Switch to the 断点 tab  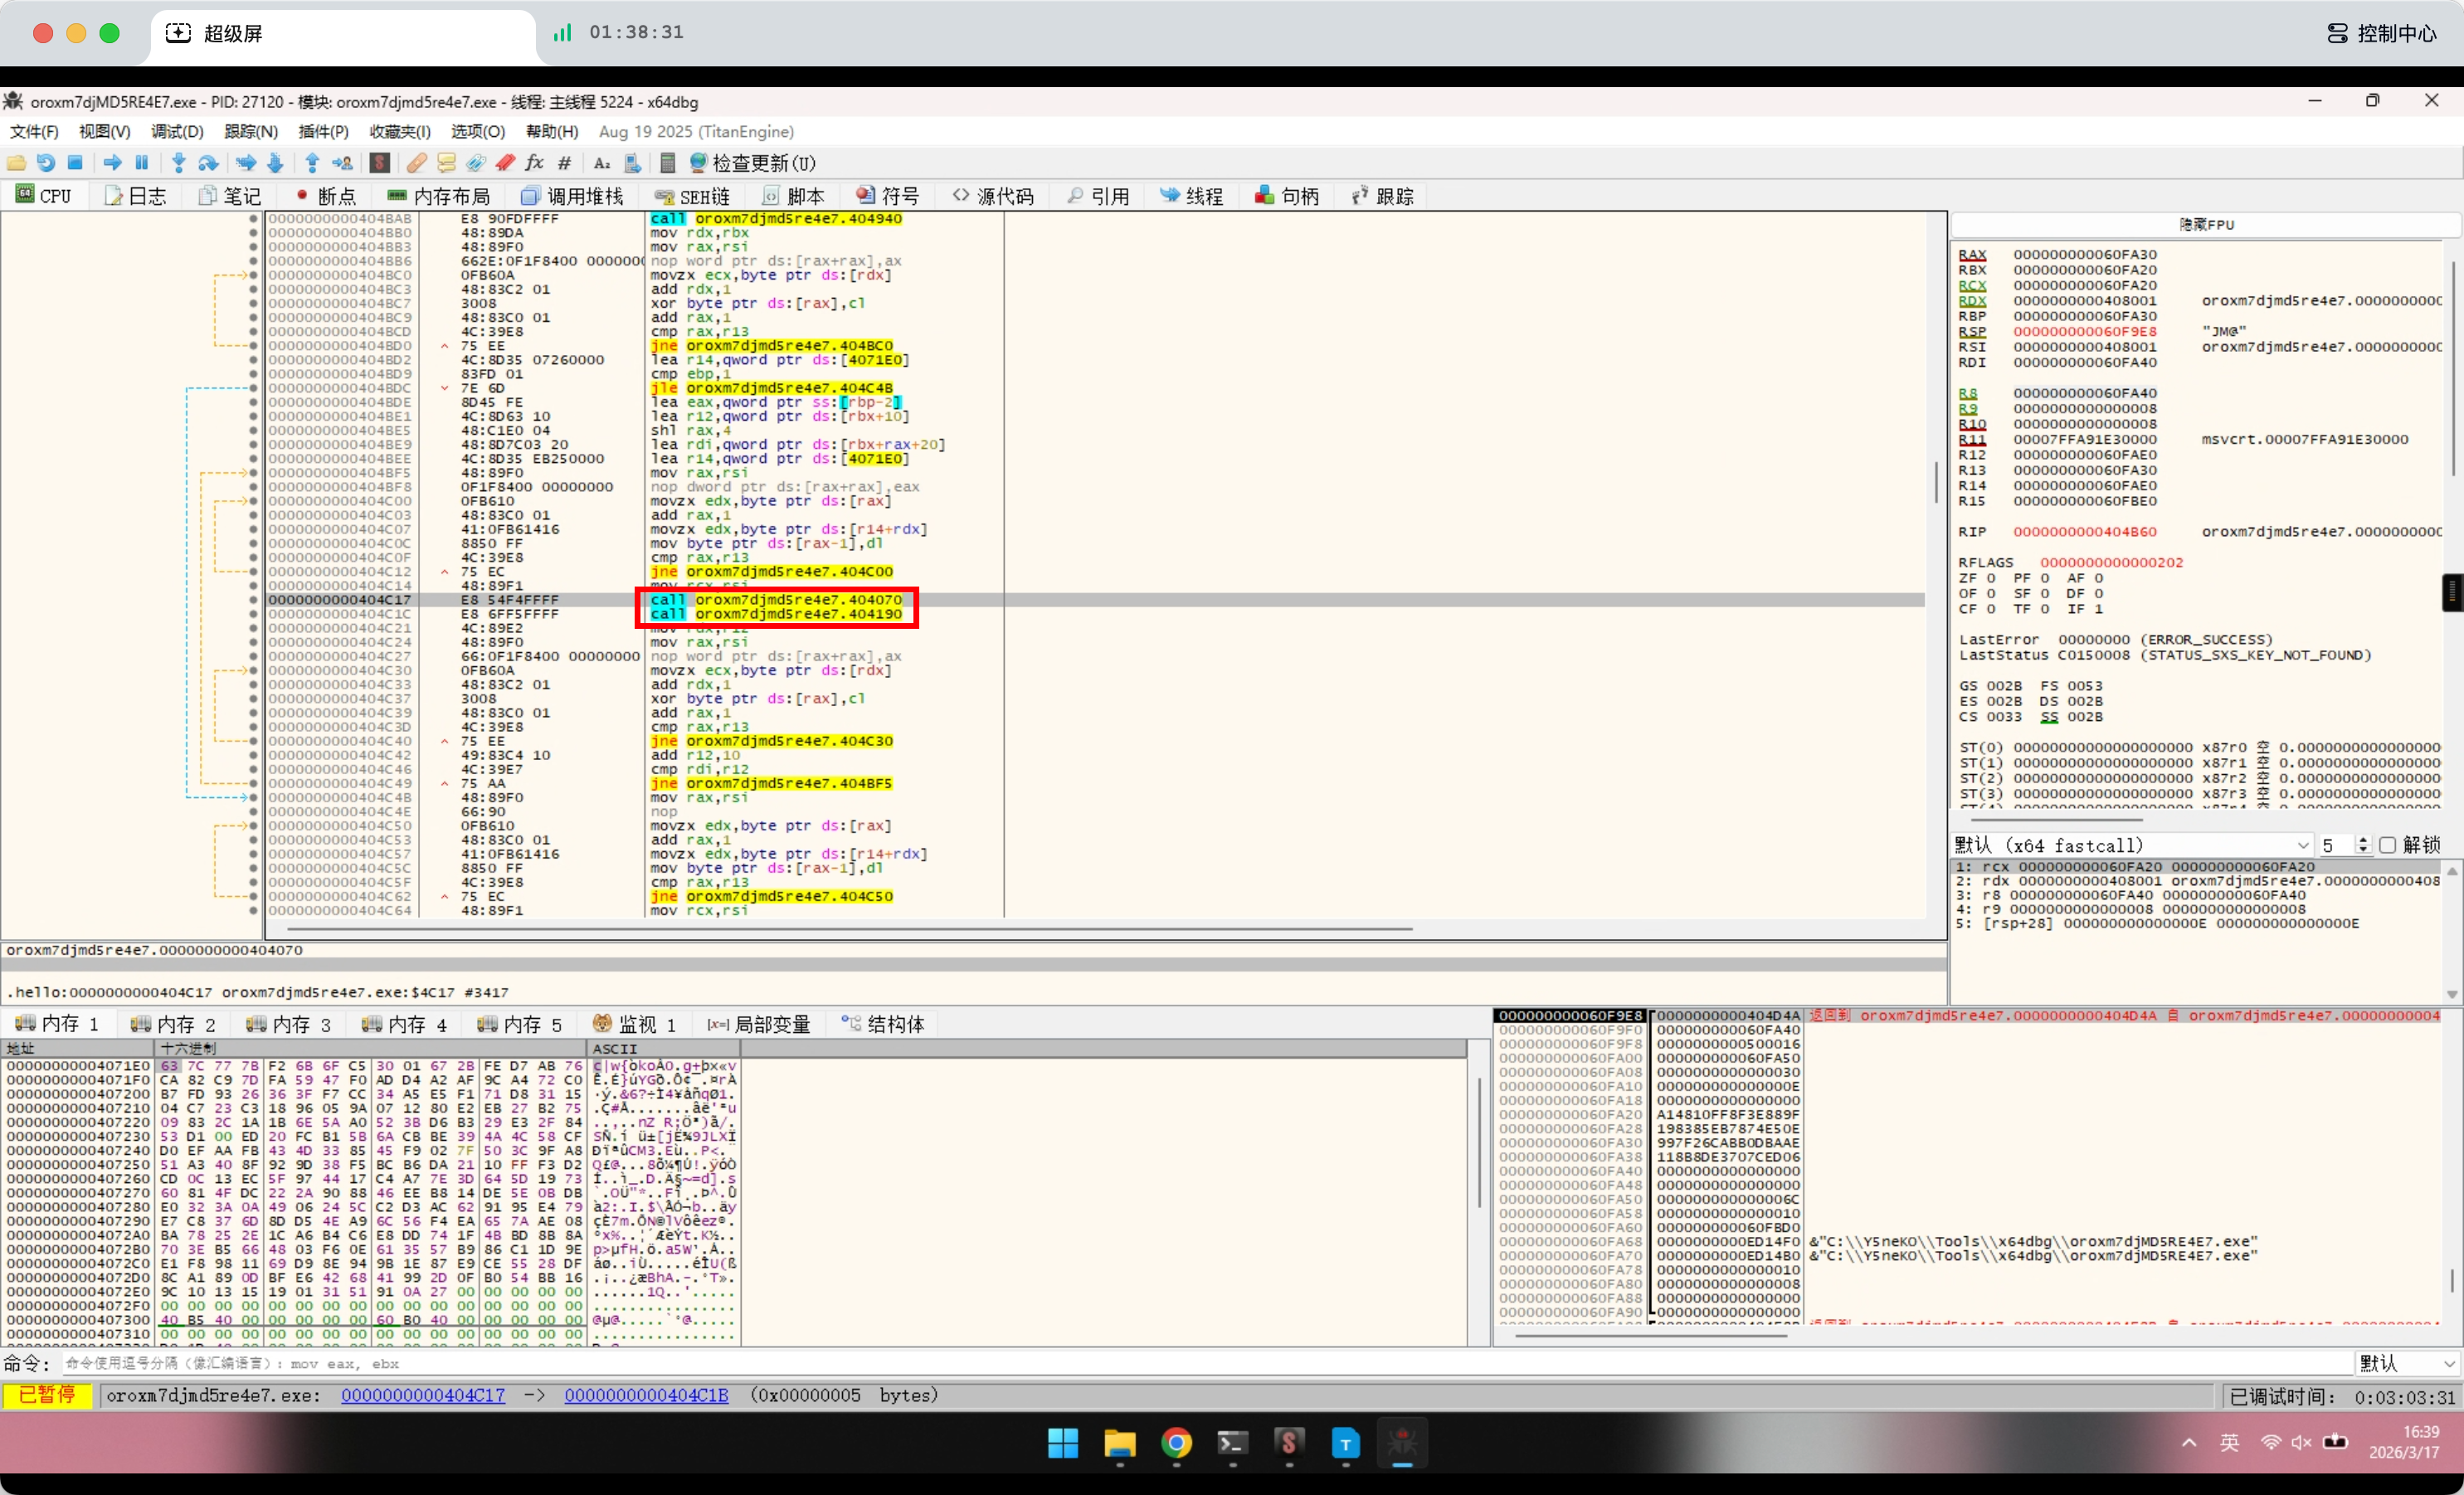[325, 196]
